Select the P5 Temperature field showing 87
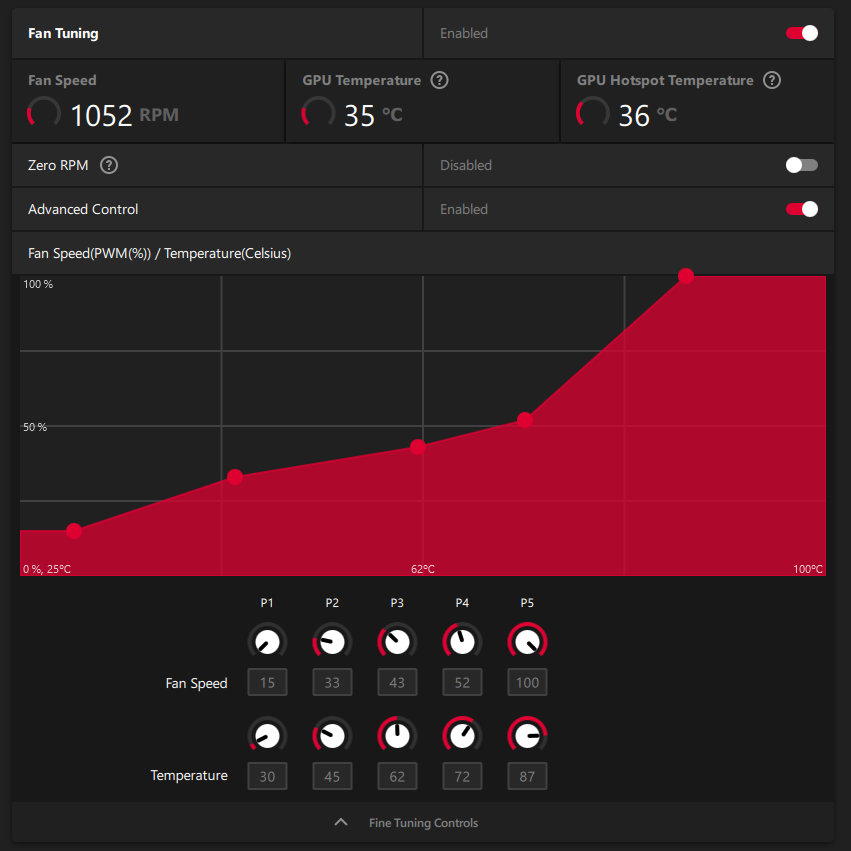851x851 pixels. (527, 776)
